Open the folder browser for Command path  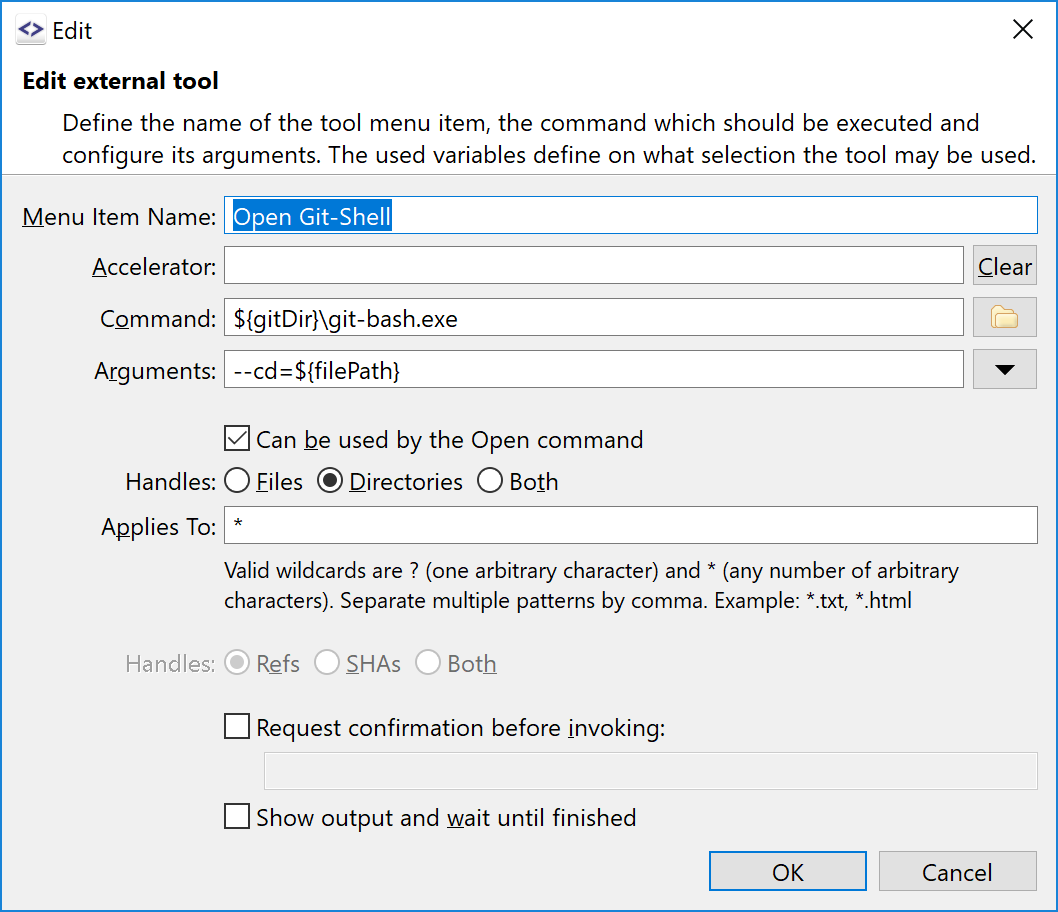click(1004, 317)
